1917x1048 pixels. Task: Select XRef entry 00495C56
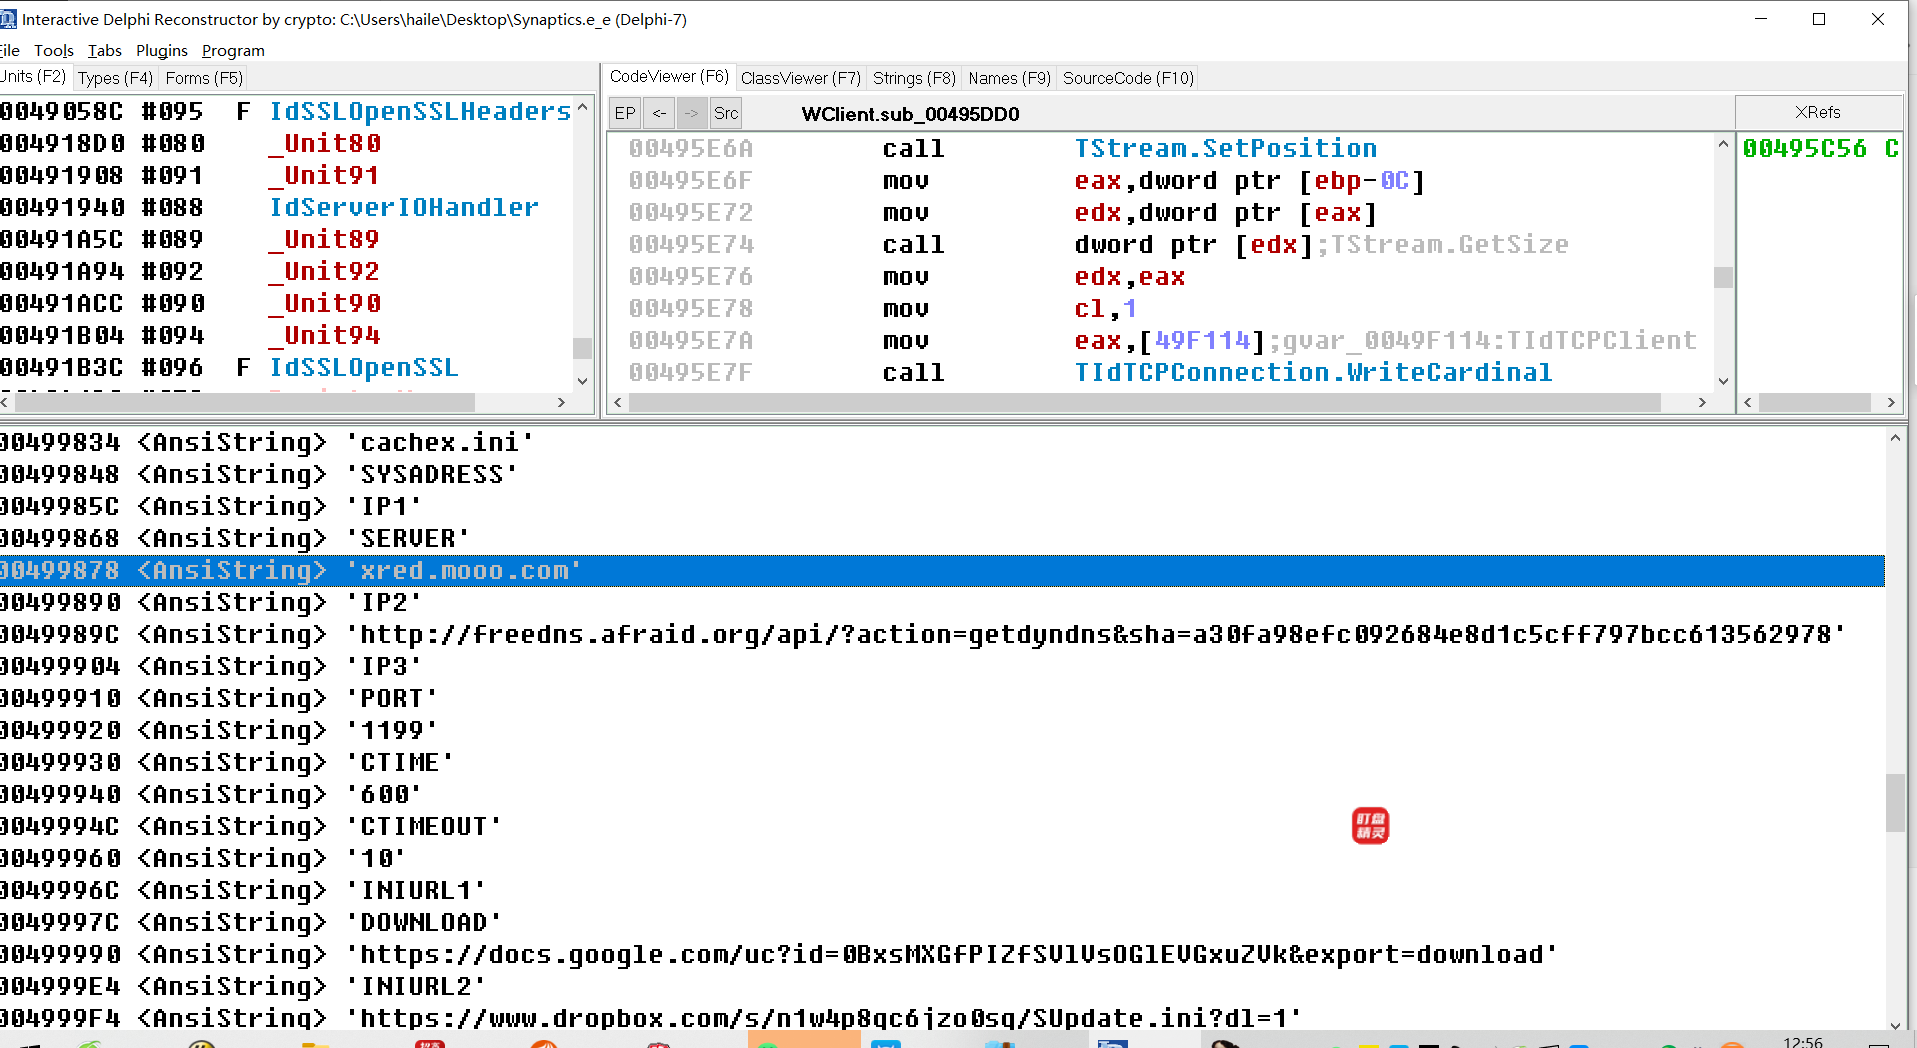pos(1820,148)
